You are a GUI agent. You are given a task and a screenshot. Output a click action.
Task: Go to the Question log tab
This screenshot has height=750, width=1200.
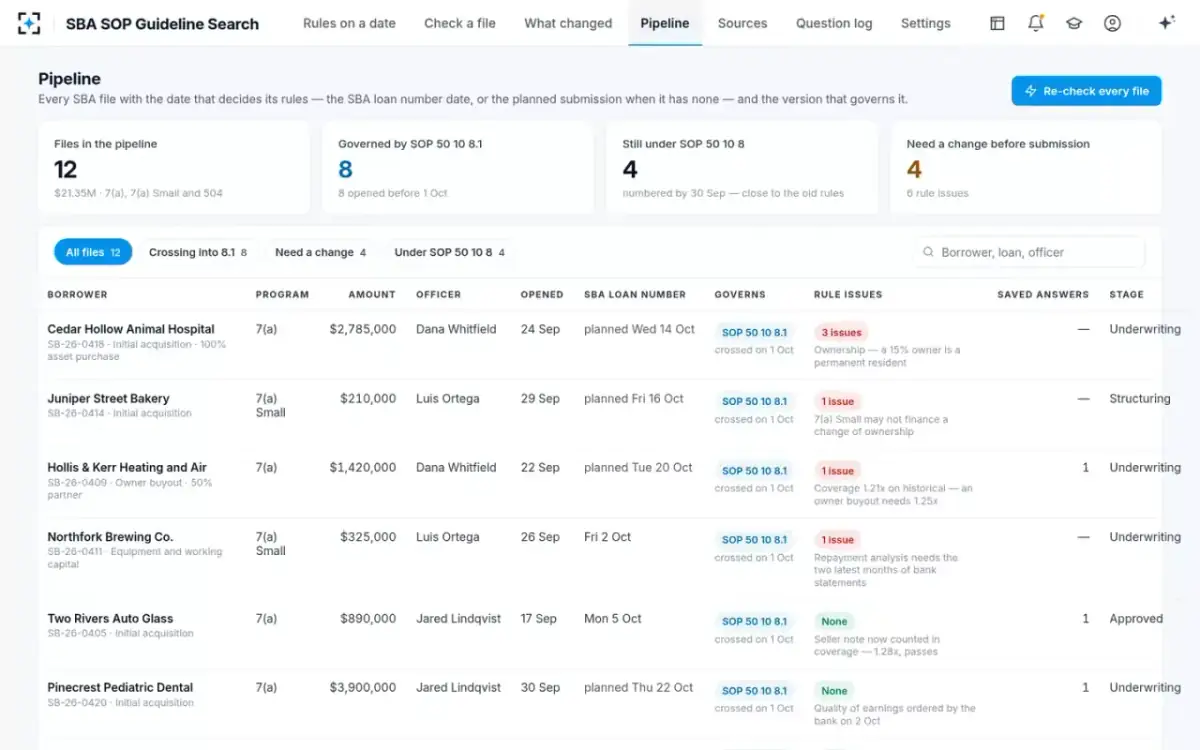click(x=834, y=23)
